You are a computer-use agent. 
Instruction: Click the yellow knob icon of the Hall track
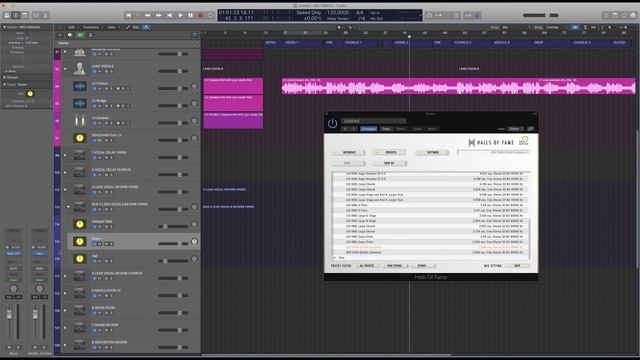click(x=80, y=259)
